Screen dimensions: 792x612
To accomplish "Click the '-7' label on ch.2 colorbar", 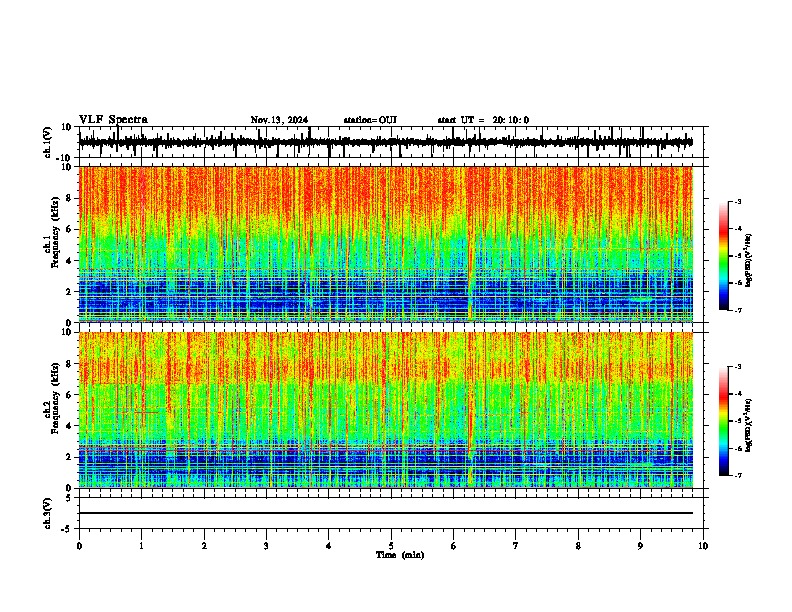I will click(x=738, y=475).
